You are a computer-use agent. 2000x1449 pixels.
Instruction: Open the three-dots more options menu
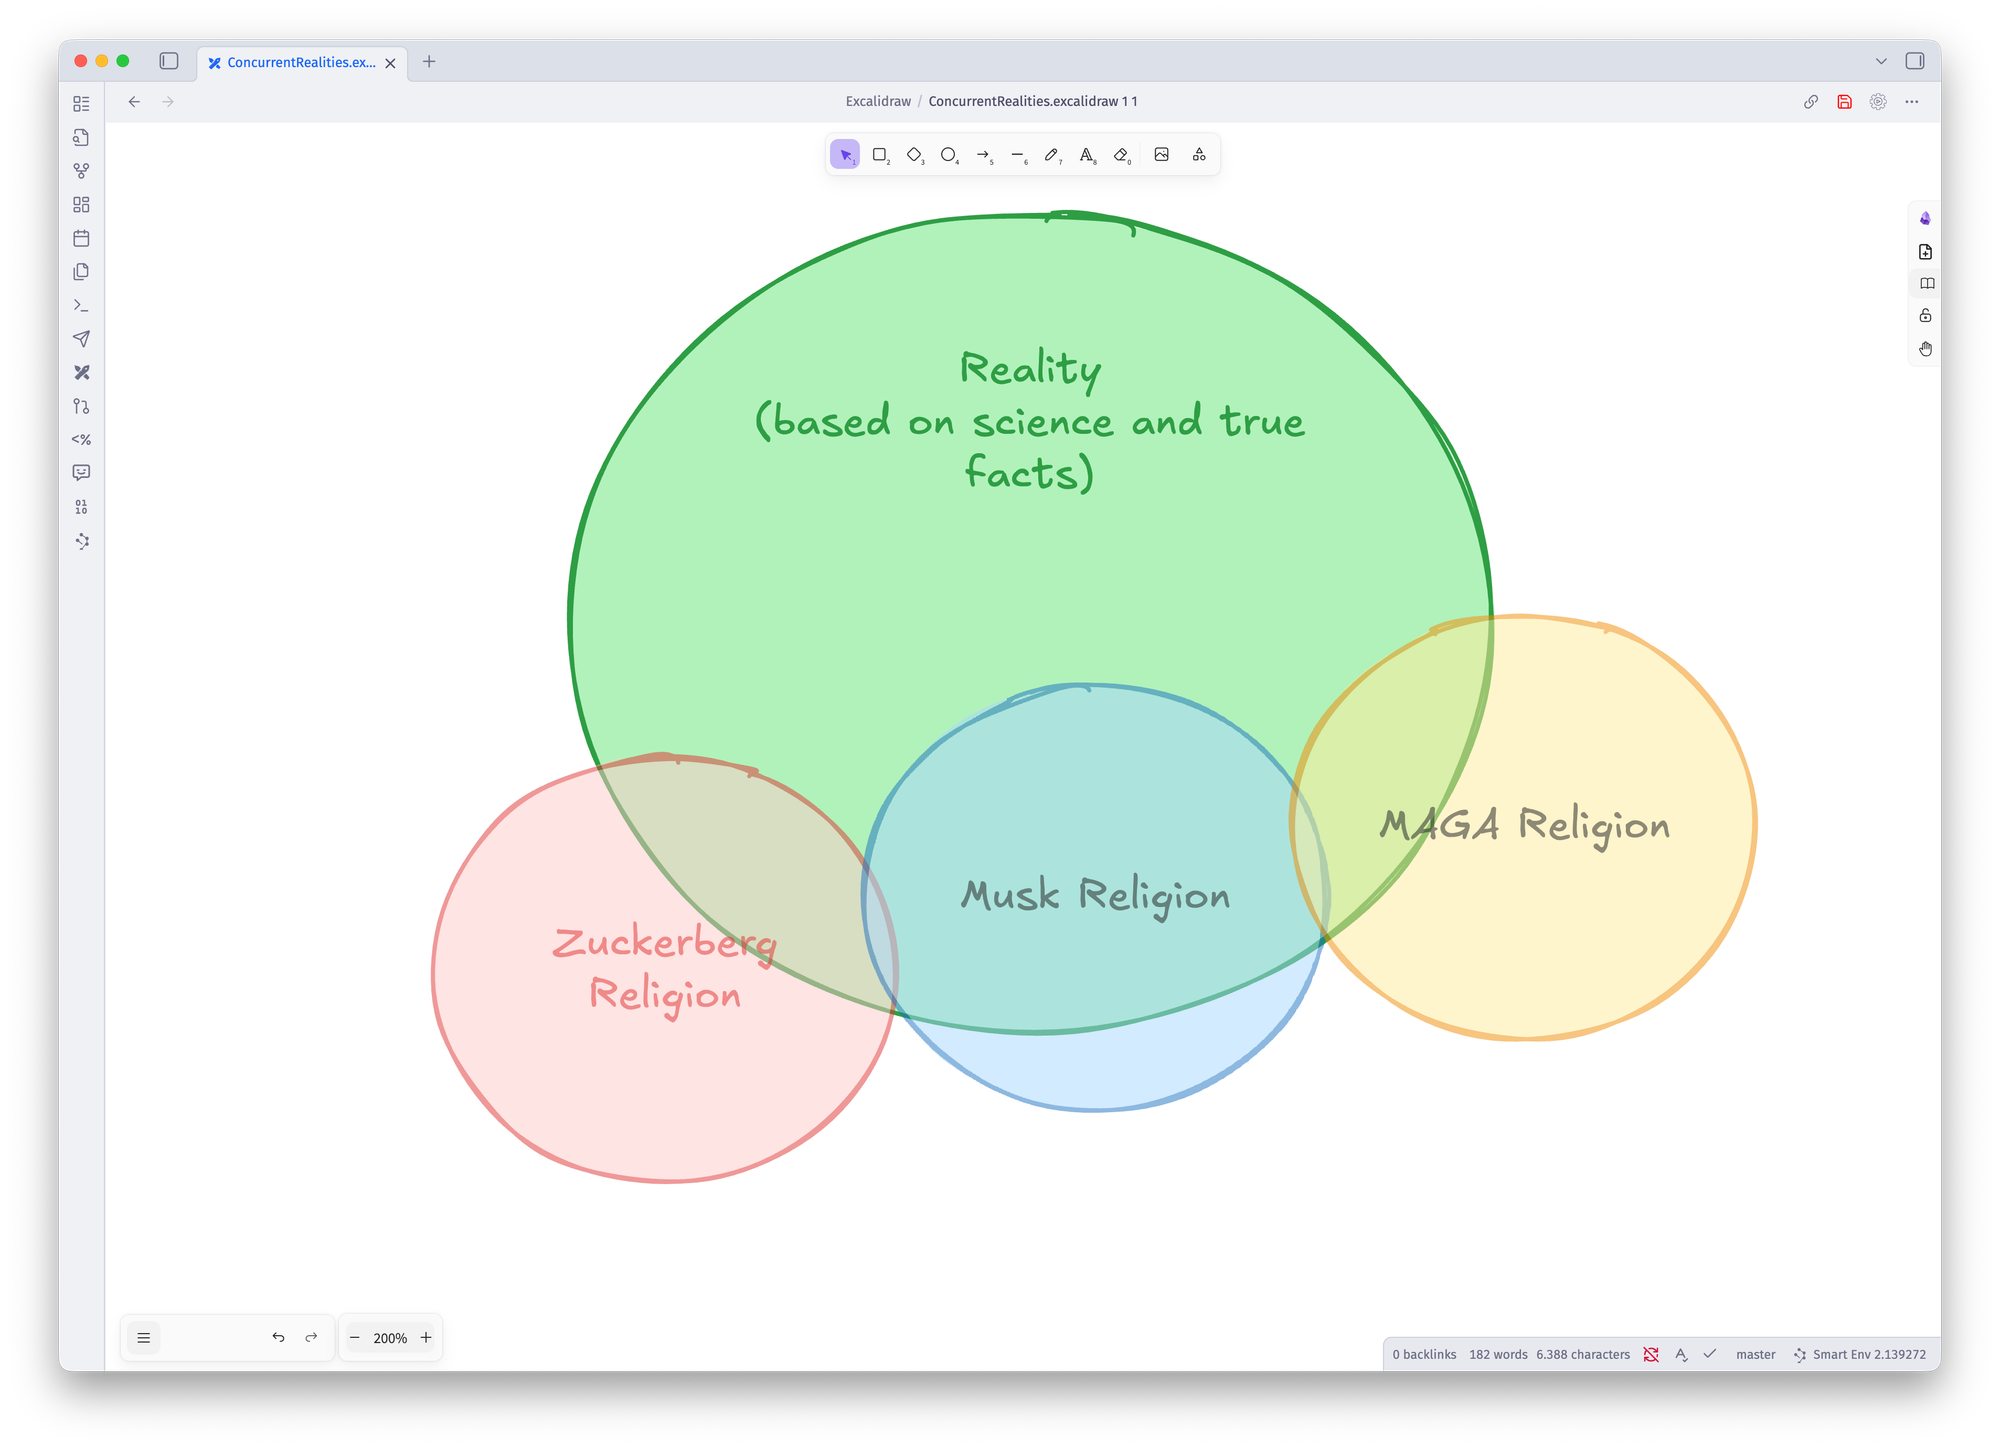tap(1911, 102)
